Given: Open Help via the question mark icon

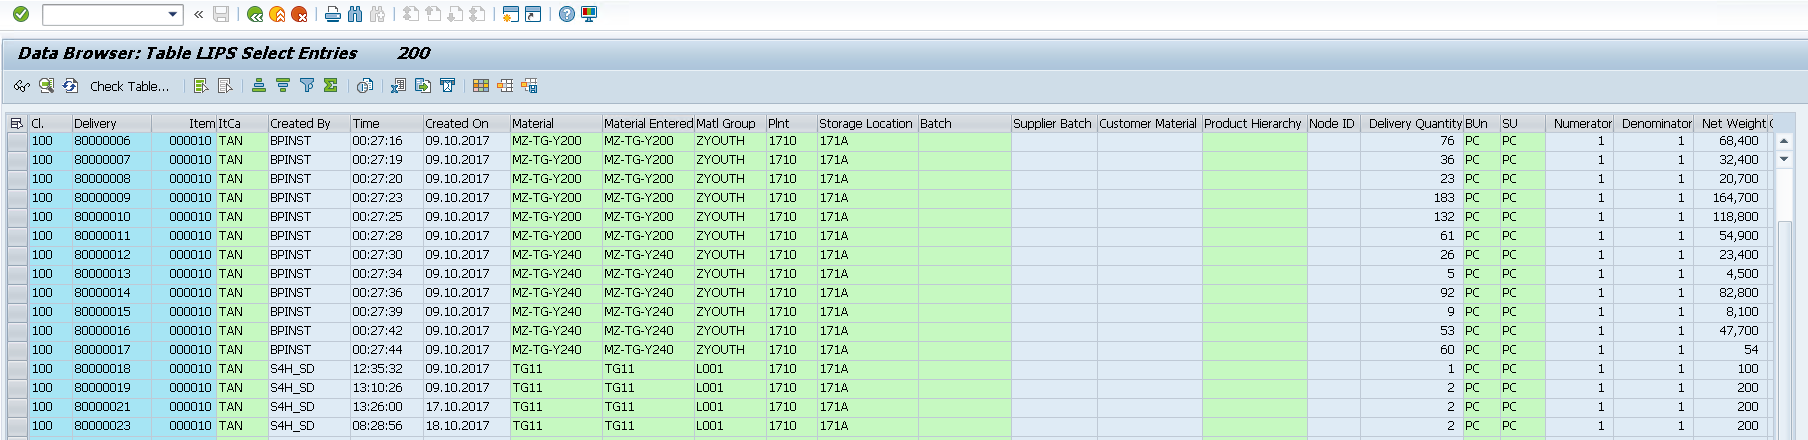Looking at the screenshot, I should [x=567, y=14].
